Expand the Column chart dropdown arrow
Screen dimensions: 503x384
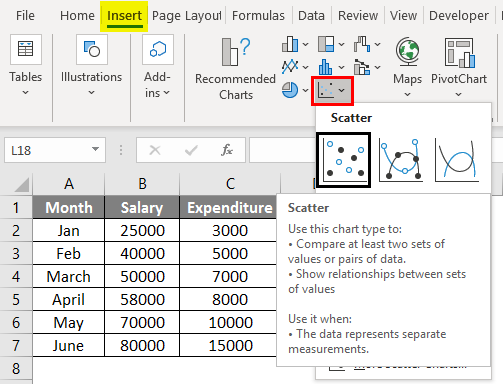click(x=305, y=44)
